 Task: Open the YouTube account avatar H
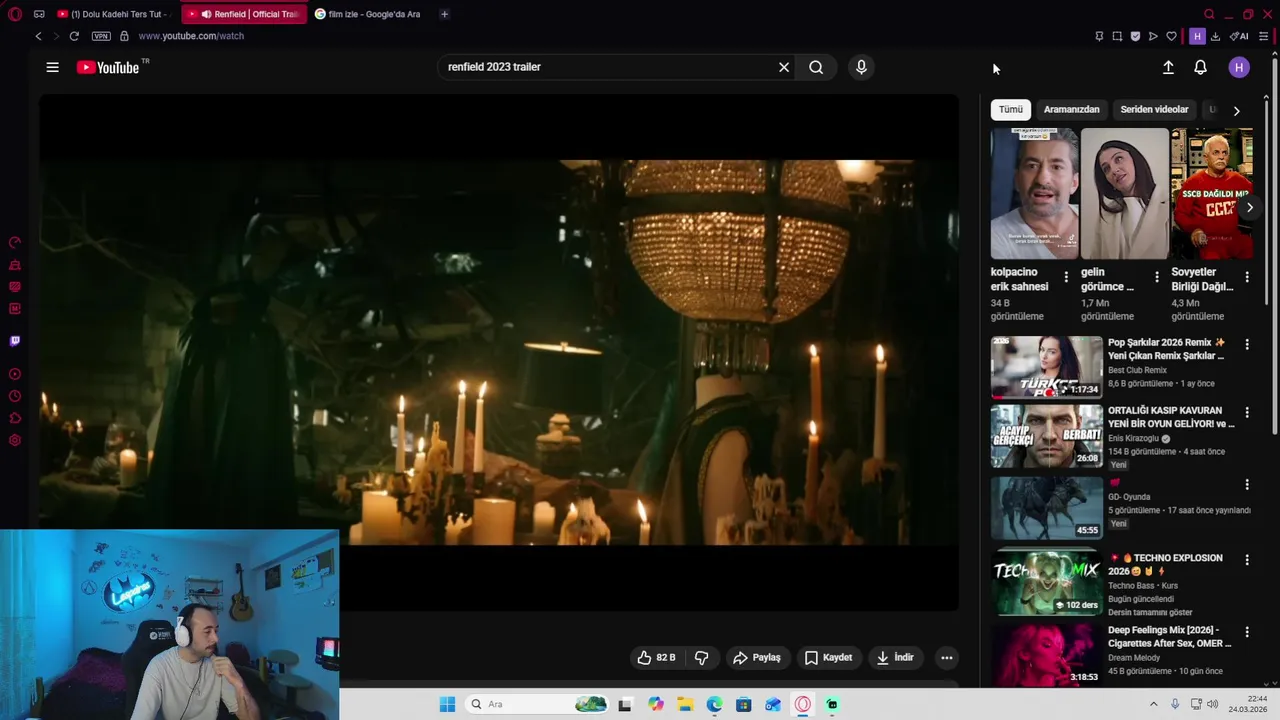click(1239, 67)
